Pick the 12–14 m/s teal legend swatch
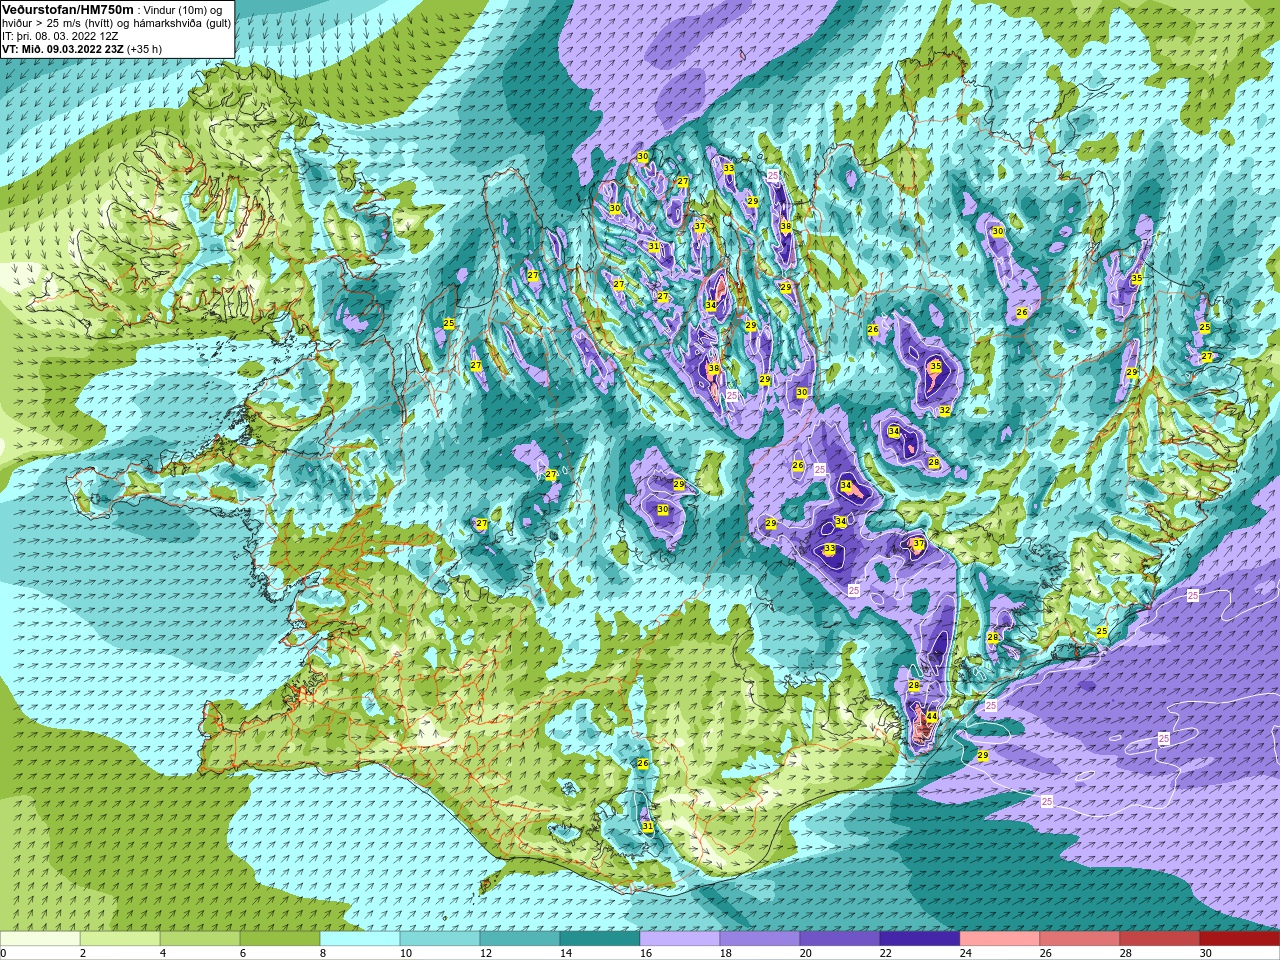Screen dimensions: 1280x960 [520, 939]
